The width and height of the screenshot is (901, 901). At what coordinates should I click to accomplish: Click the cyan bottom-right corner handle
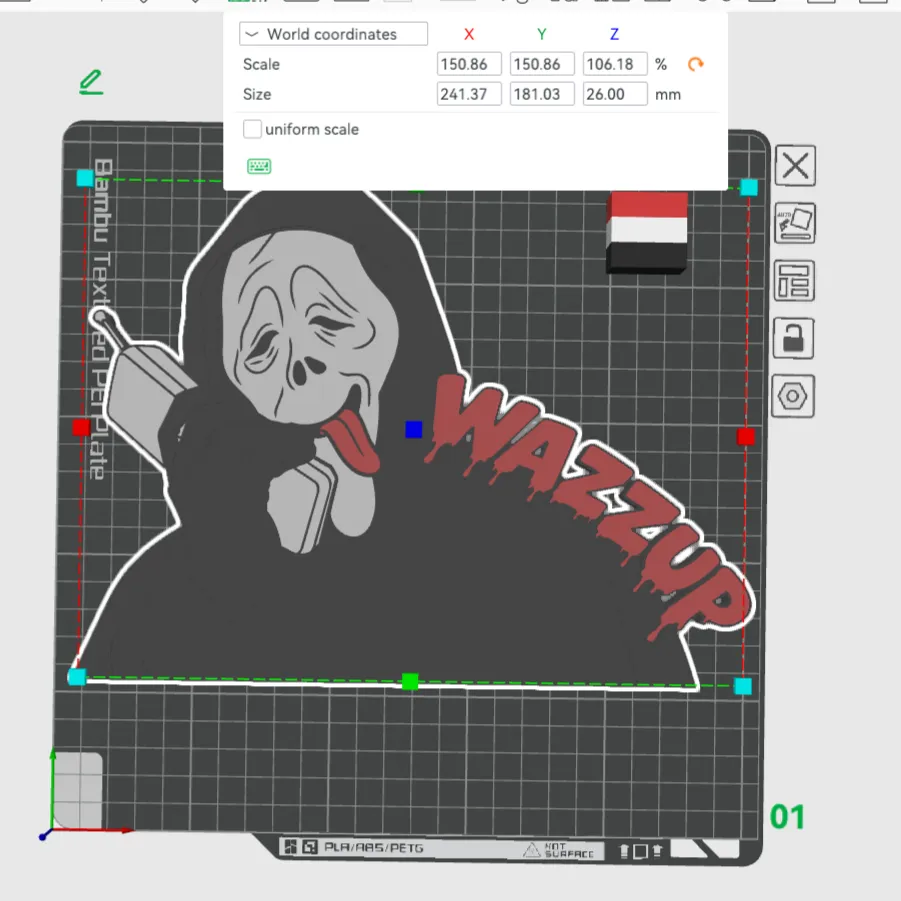click(x=743, y=686)
